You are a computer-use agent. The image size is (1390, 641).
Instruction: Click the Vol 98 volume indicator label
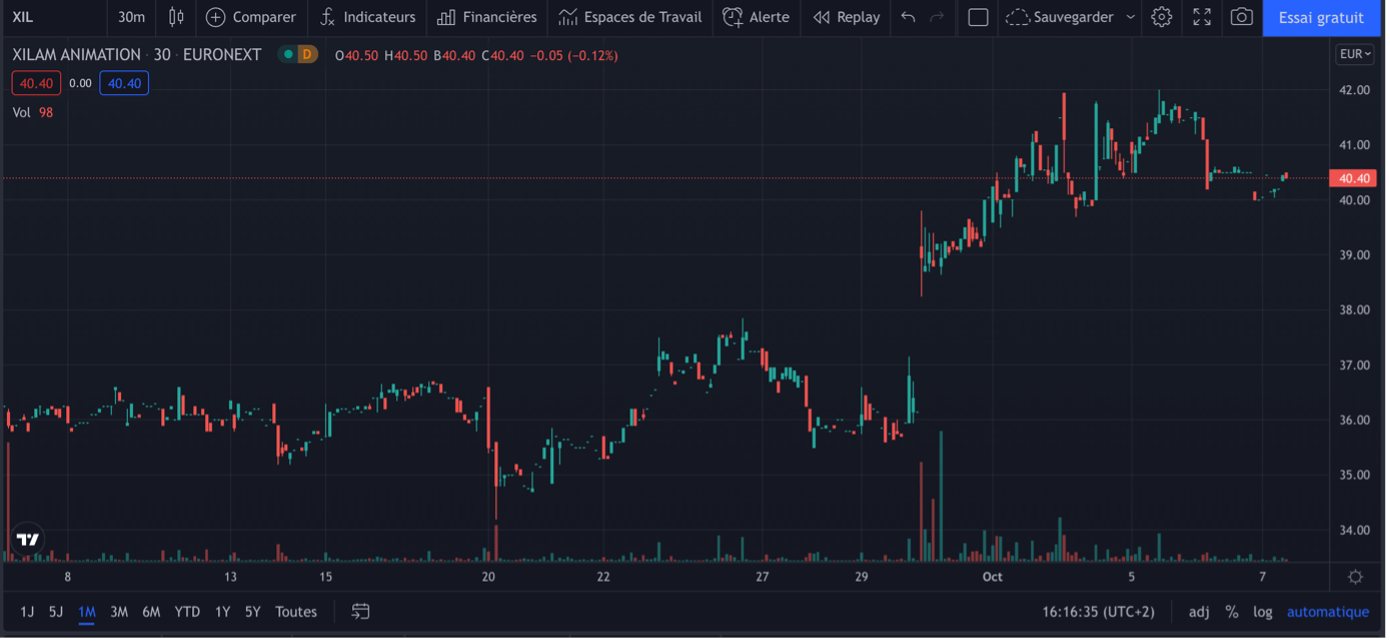pos(33,112)
